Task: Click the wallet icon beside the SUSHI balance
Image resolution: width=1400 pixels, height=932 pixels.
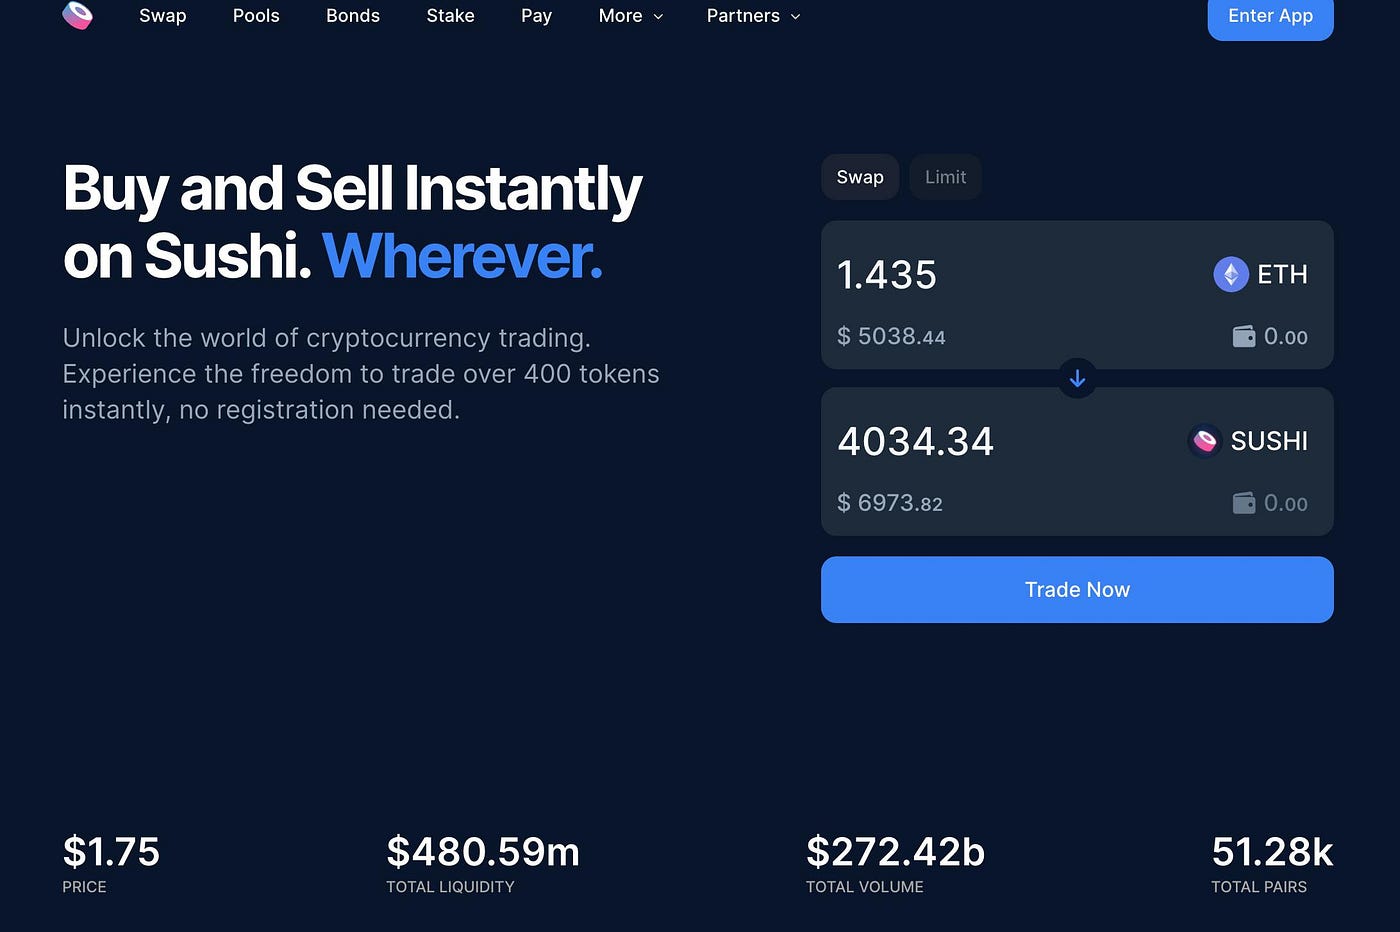Action: click(1244, 503)
